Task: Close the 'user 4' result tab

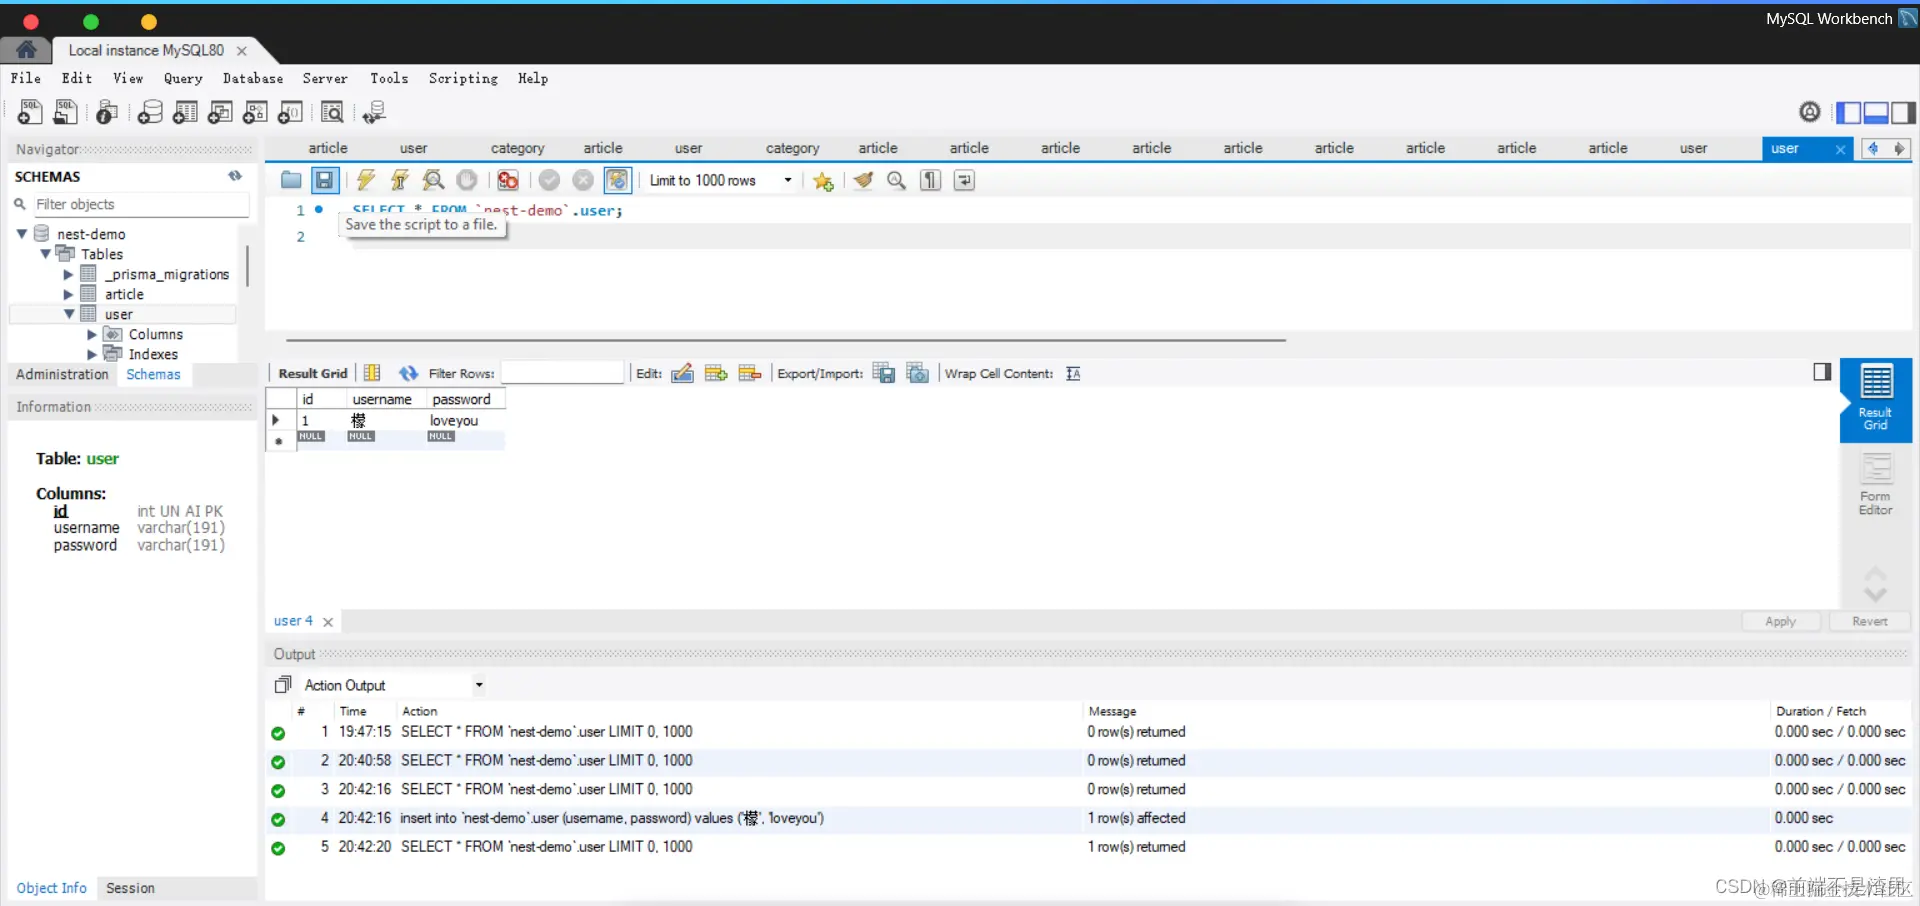Action: pyautogui.click(x=328, y=622)
